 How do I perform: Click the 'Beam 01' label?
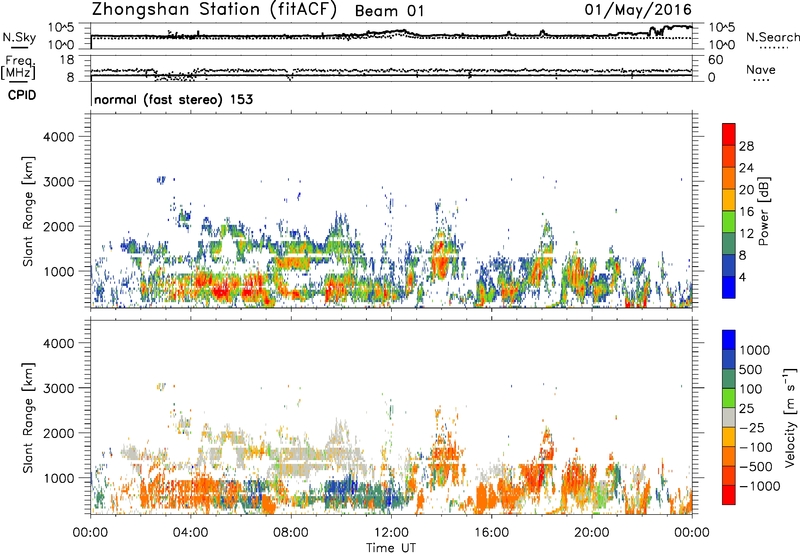(389, 11)
